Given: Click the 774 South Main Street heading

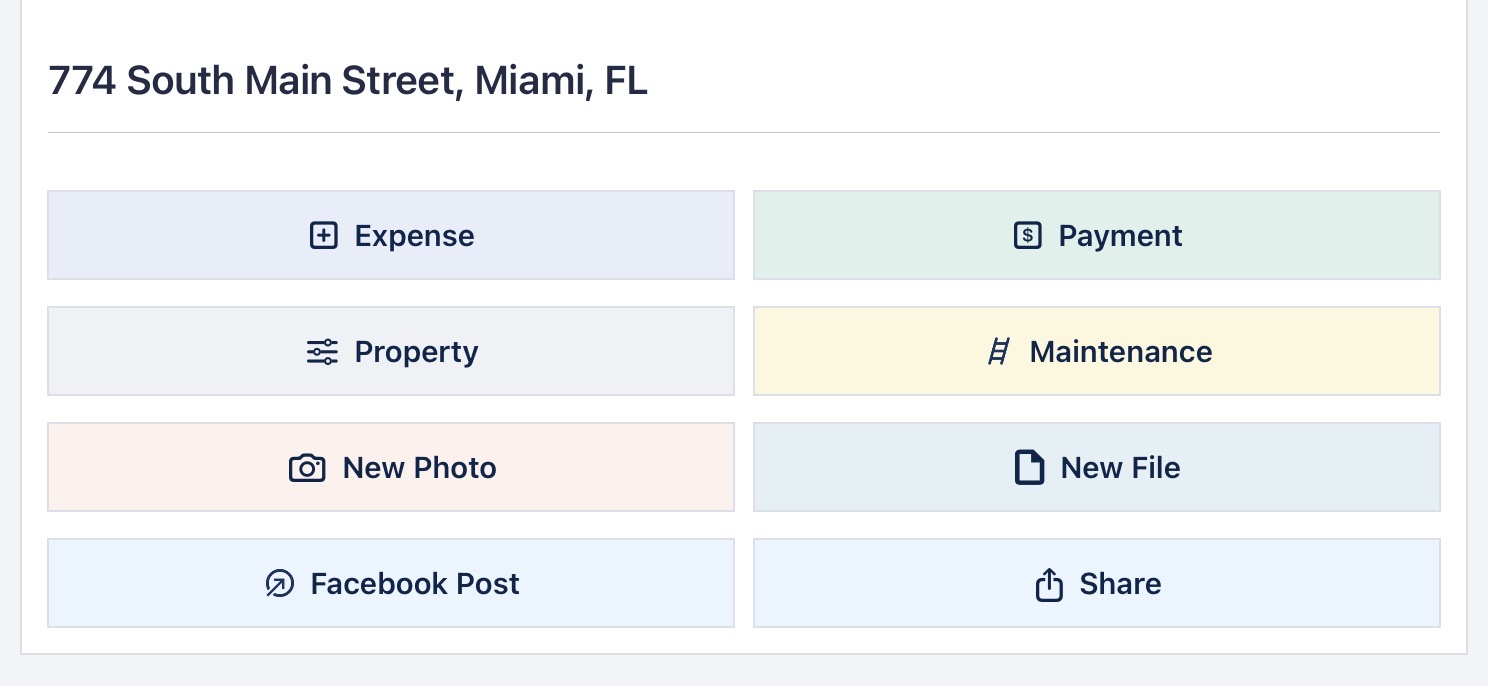Looking at the screenshot, I should 250,81.
